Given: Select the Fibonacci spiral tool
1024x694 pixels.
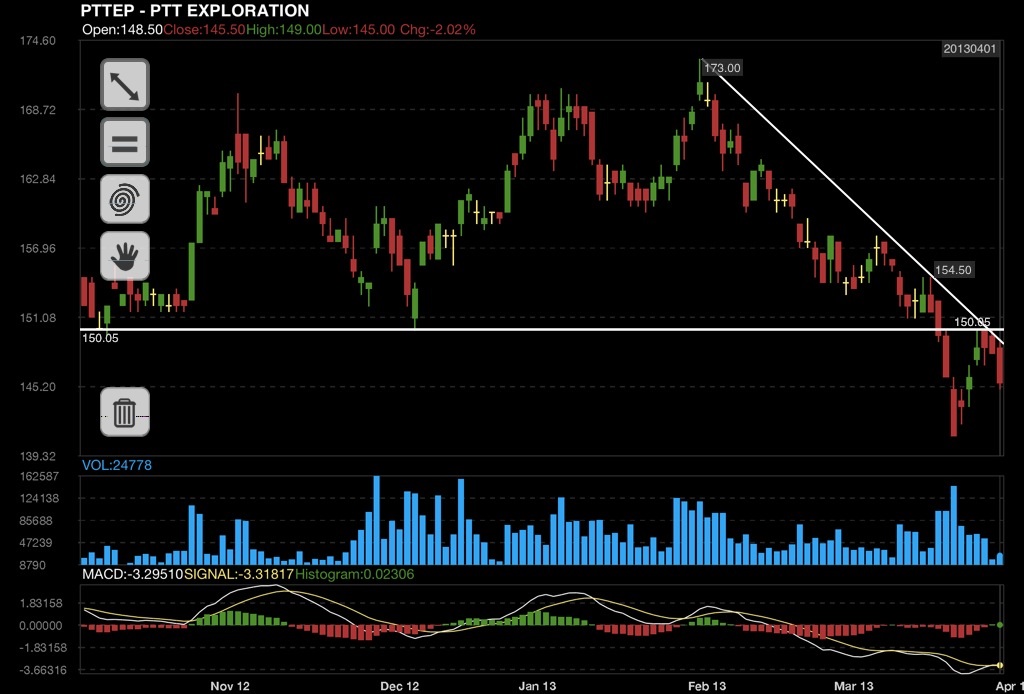Looking at the screenshot, I should (125, 199).
